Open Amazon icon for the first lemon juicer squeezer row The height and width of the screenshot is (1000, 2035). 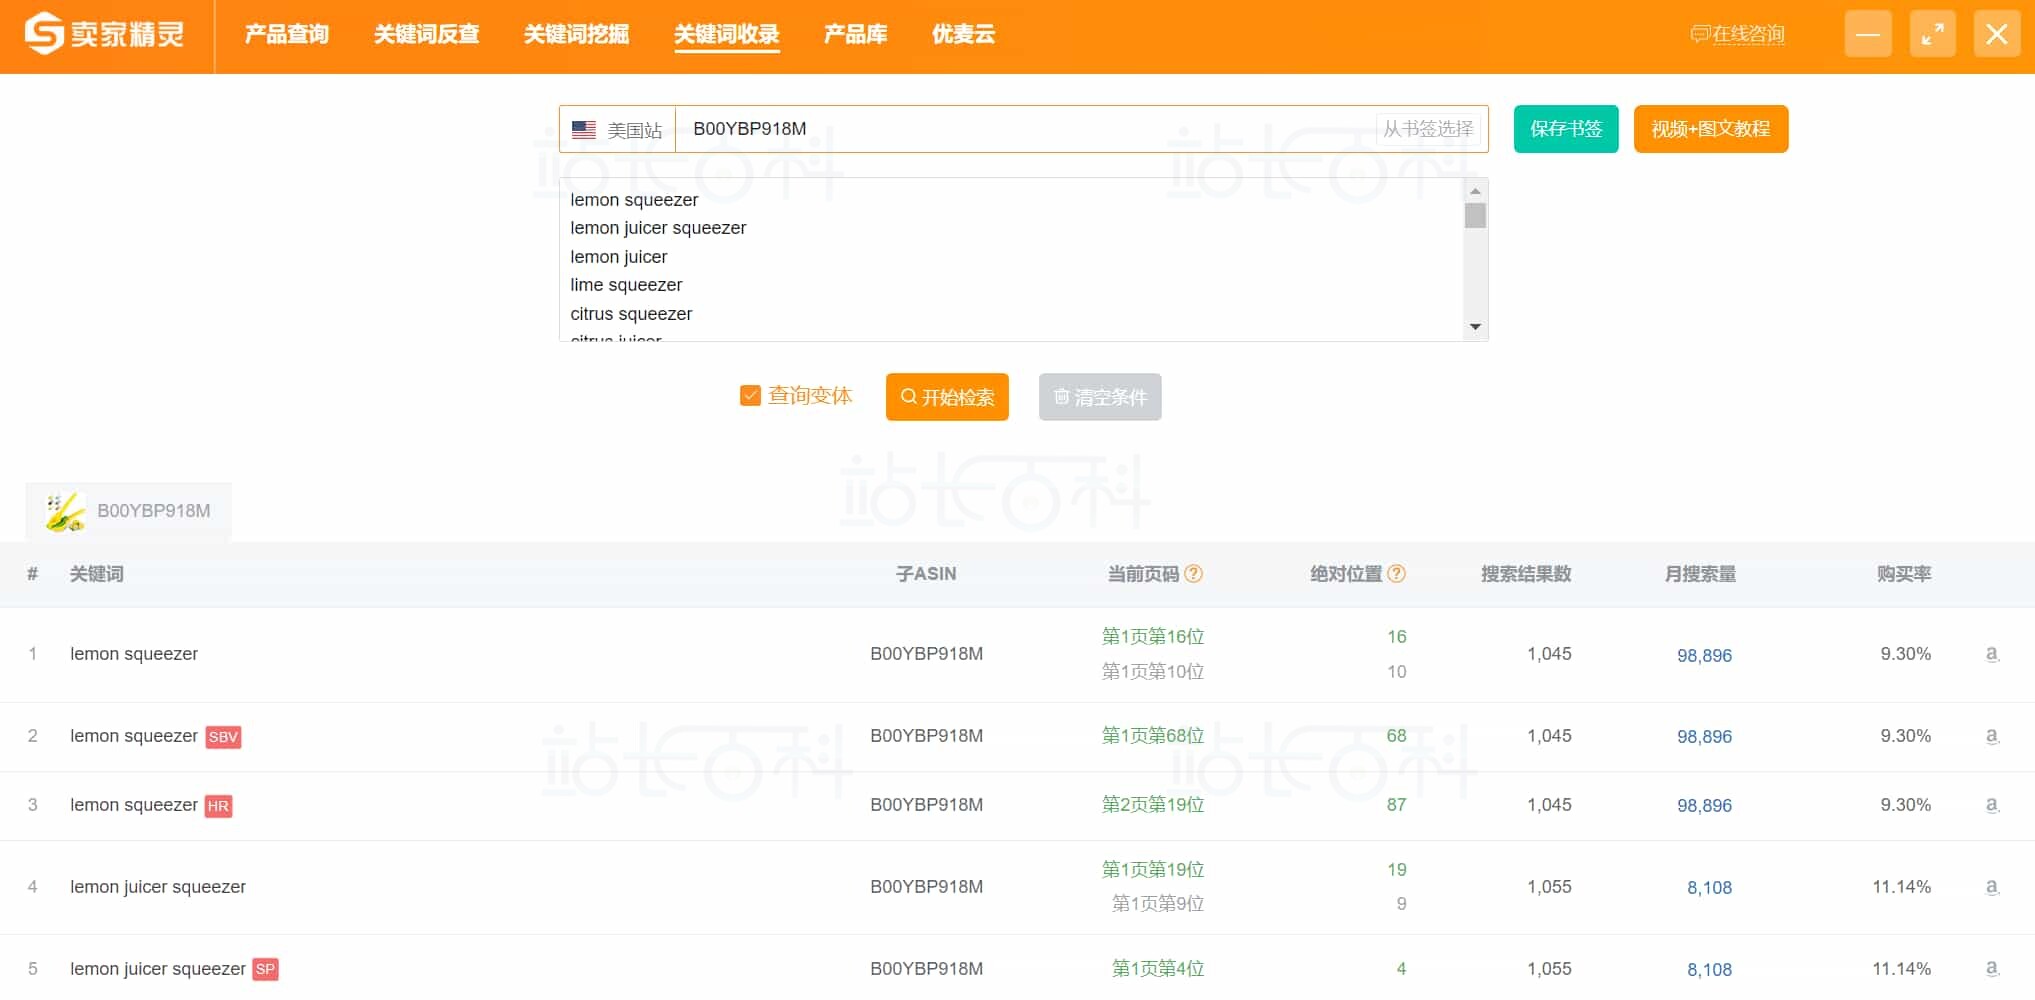click(1992, 887)
